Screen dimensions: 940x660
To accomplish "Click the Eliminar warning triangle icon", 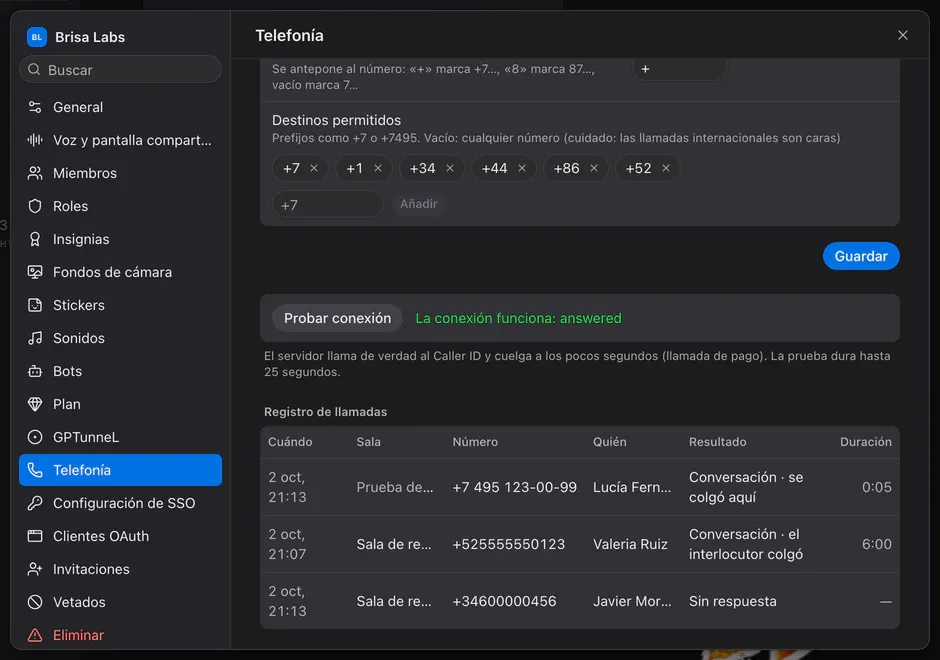I will [35, 635].
